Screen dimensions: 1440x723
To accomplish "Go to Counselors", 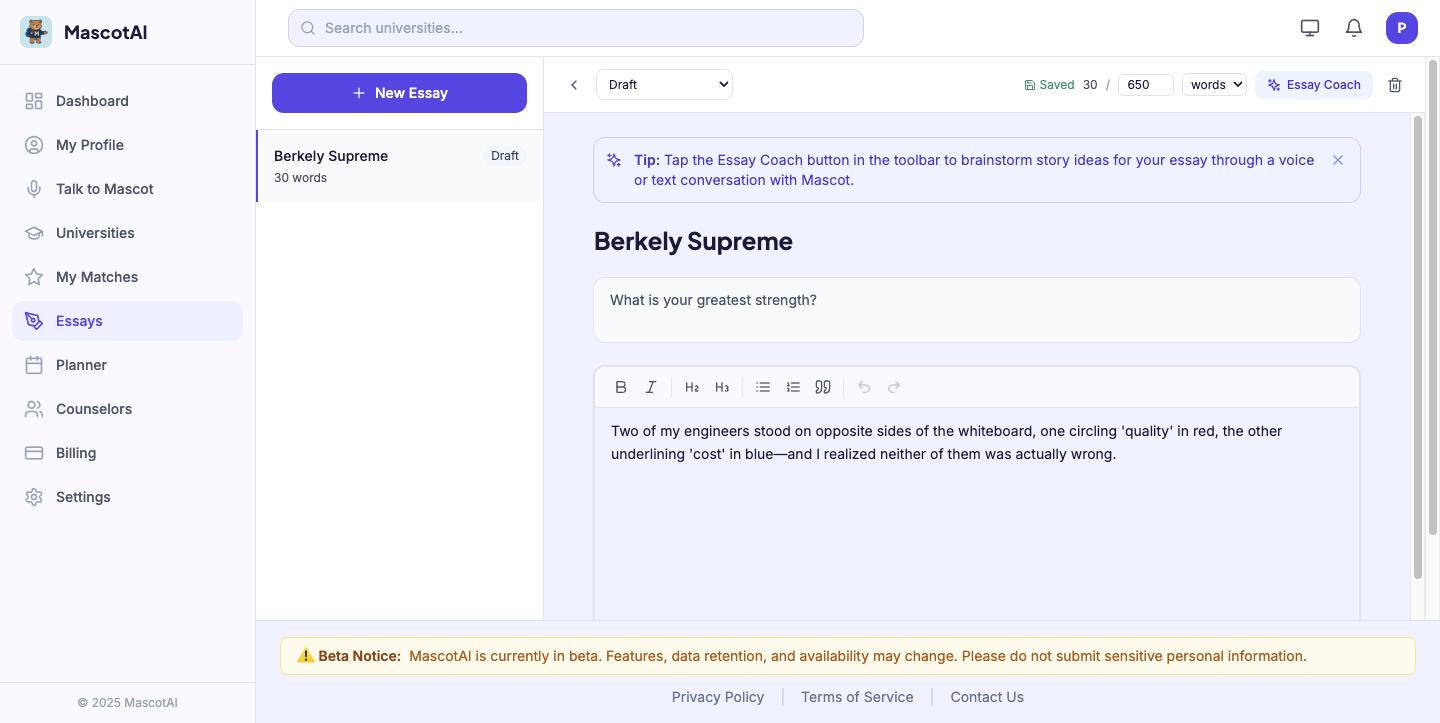I will (127, 409).
